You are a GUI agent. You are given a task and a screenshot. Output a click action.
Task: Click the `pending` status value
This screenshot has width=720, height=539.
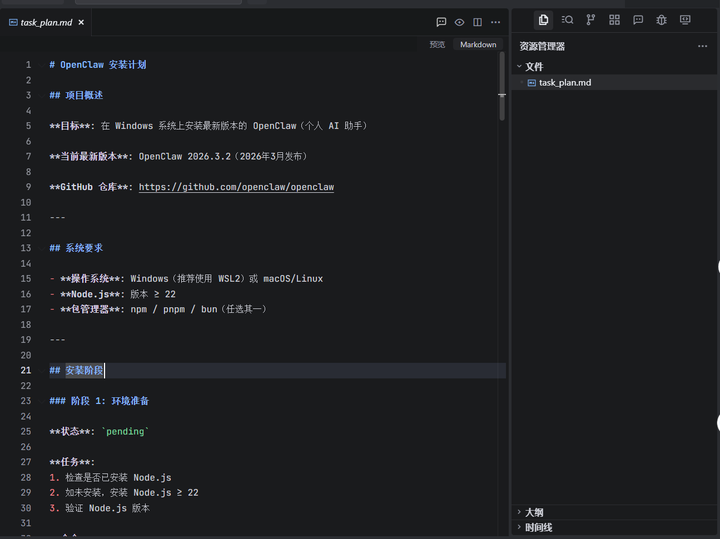[x=125, y=432]
